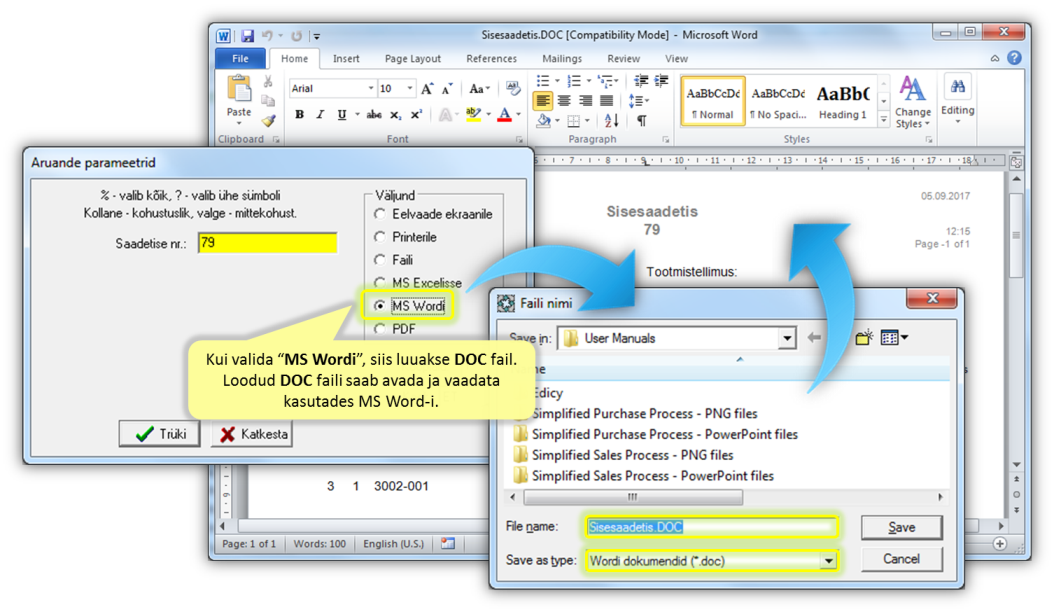The image size is (1054, 612).
Task: Go back using arrow icon in Faili nimi dialog
Action: [814, 338]
